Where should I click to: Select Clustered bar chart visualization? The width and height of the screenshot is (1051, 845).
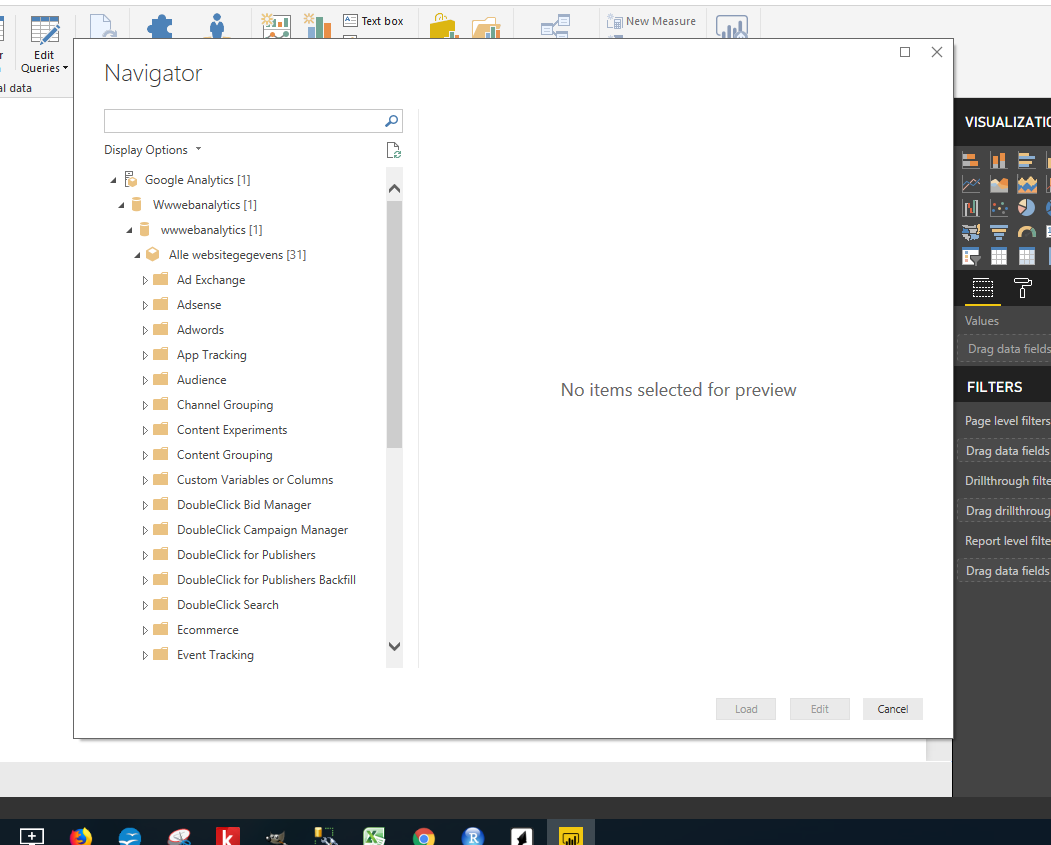[1027, 160]
